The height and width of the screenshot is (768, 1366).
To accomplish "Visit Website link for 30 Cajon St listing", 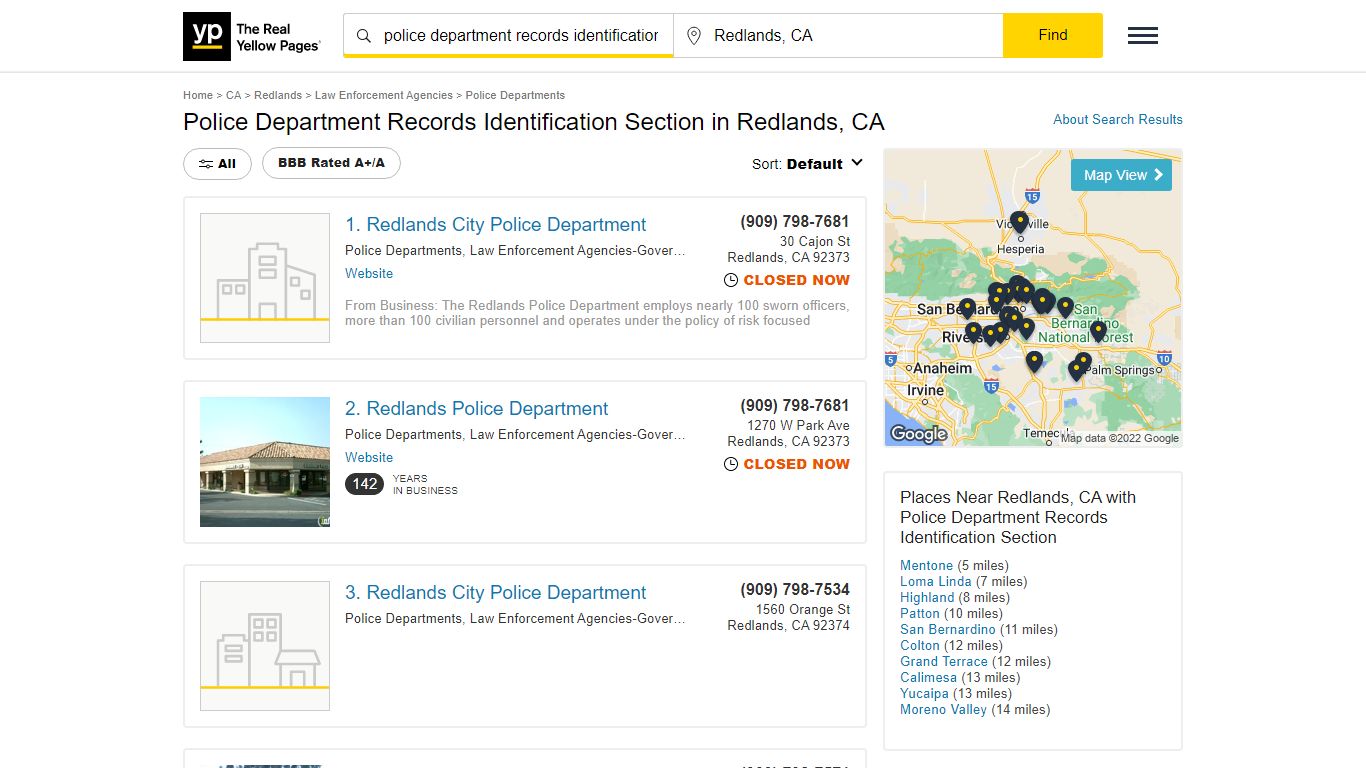I will pos(369,273).
